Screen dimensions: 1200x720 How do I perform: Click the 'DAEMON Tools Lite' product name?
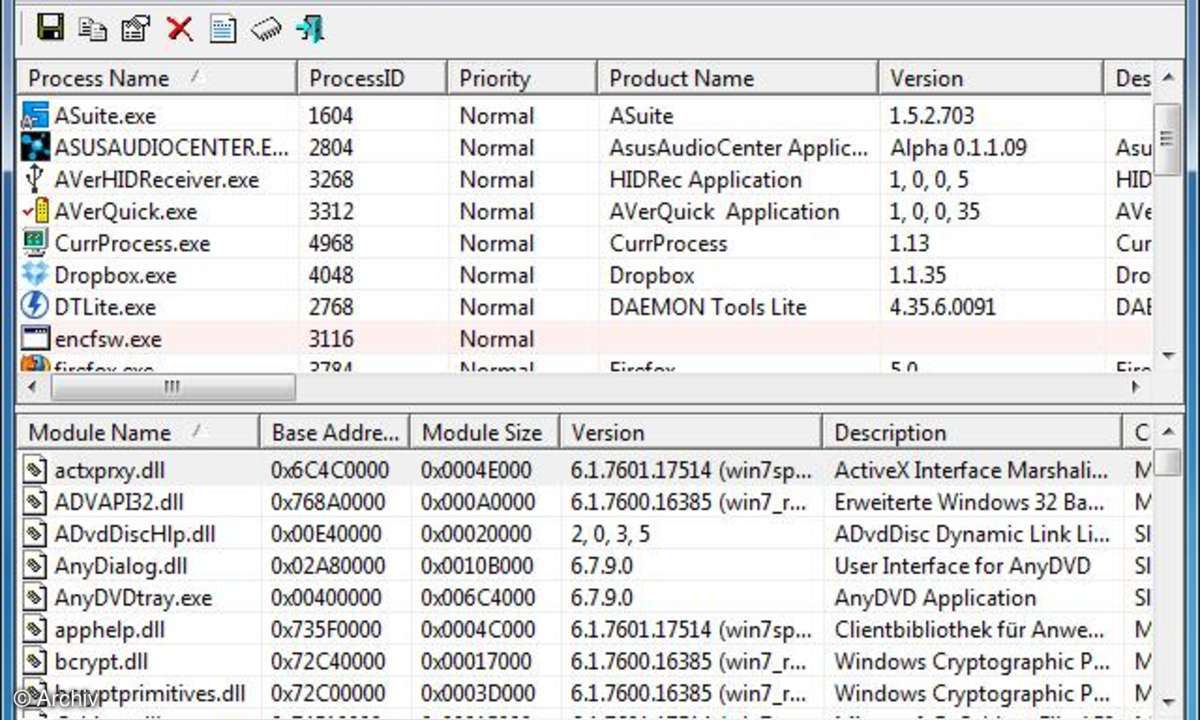coord(708,307)
